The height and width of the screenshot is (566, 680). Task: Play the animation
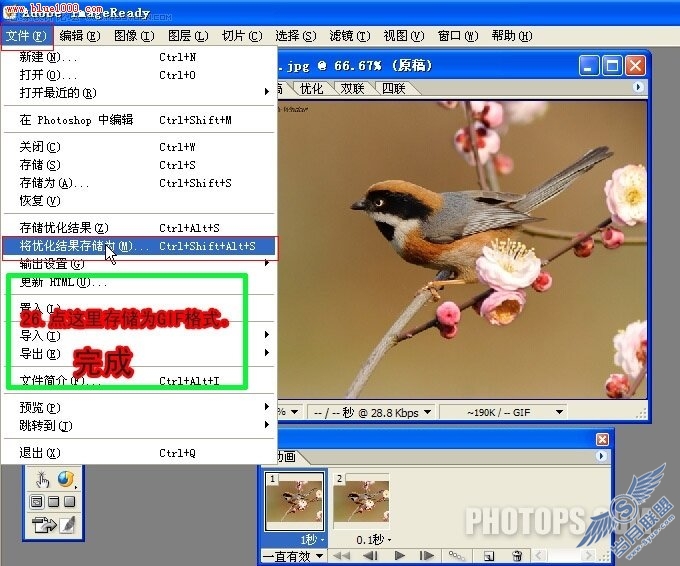coord(399,555)
